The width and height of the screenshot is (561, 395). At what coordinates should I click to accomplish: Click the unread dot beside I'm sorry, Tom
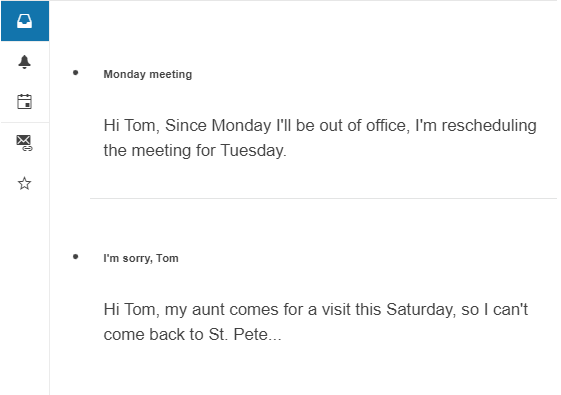tap(75, 257)
